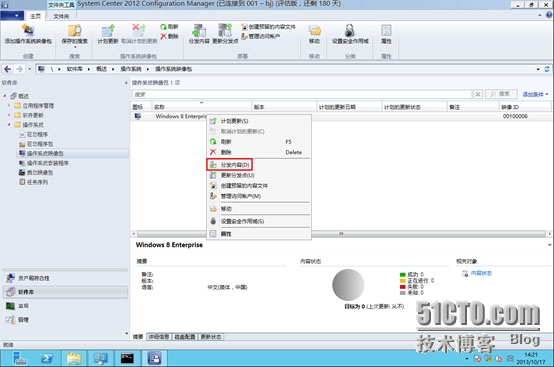Select 任务序列 (Task Sequences) tree item
This screenshot has height=367, width=554.
(34, 182)
